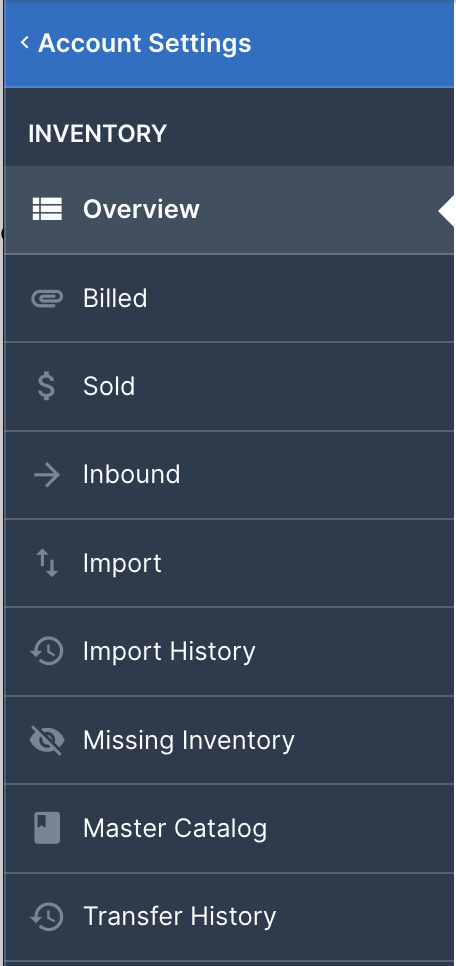Click the Transfer History clock icon
Screen dimensions: 456x966
(x=47, y=917)
